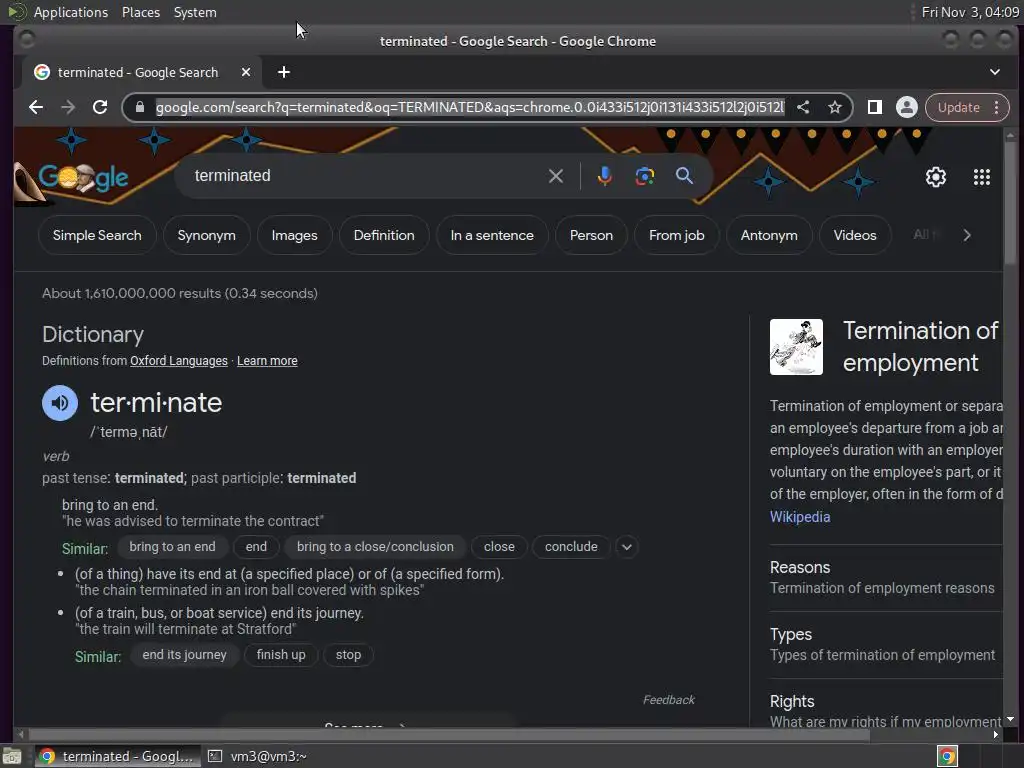Open the Rights section
Viewport: 1024px width, 768px height.
tap(886, 711)
